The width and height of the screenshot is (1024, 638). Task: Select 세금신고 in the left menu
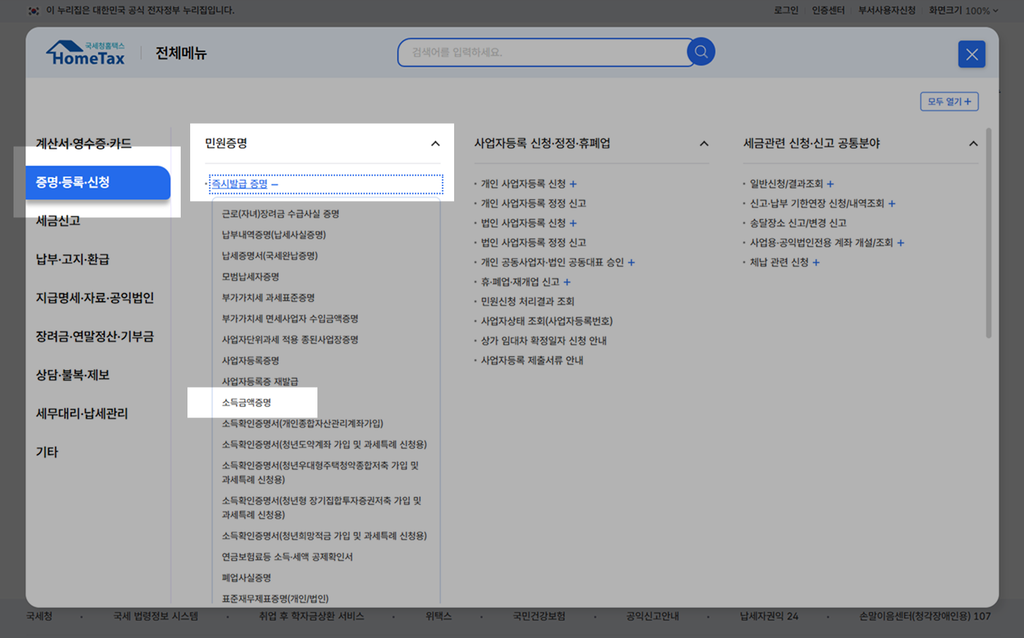pos(58,220)
